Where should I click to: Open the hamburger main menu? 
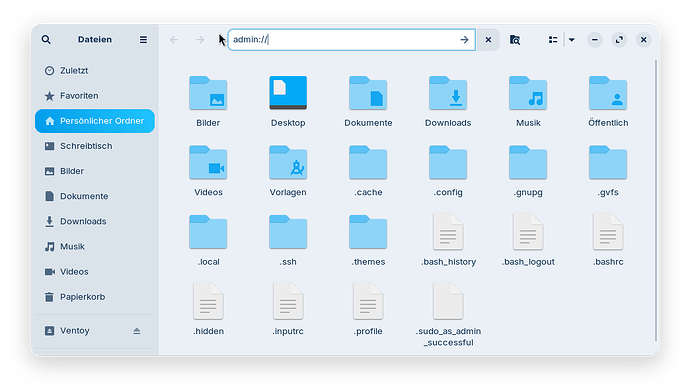[x=143, y=40]
